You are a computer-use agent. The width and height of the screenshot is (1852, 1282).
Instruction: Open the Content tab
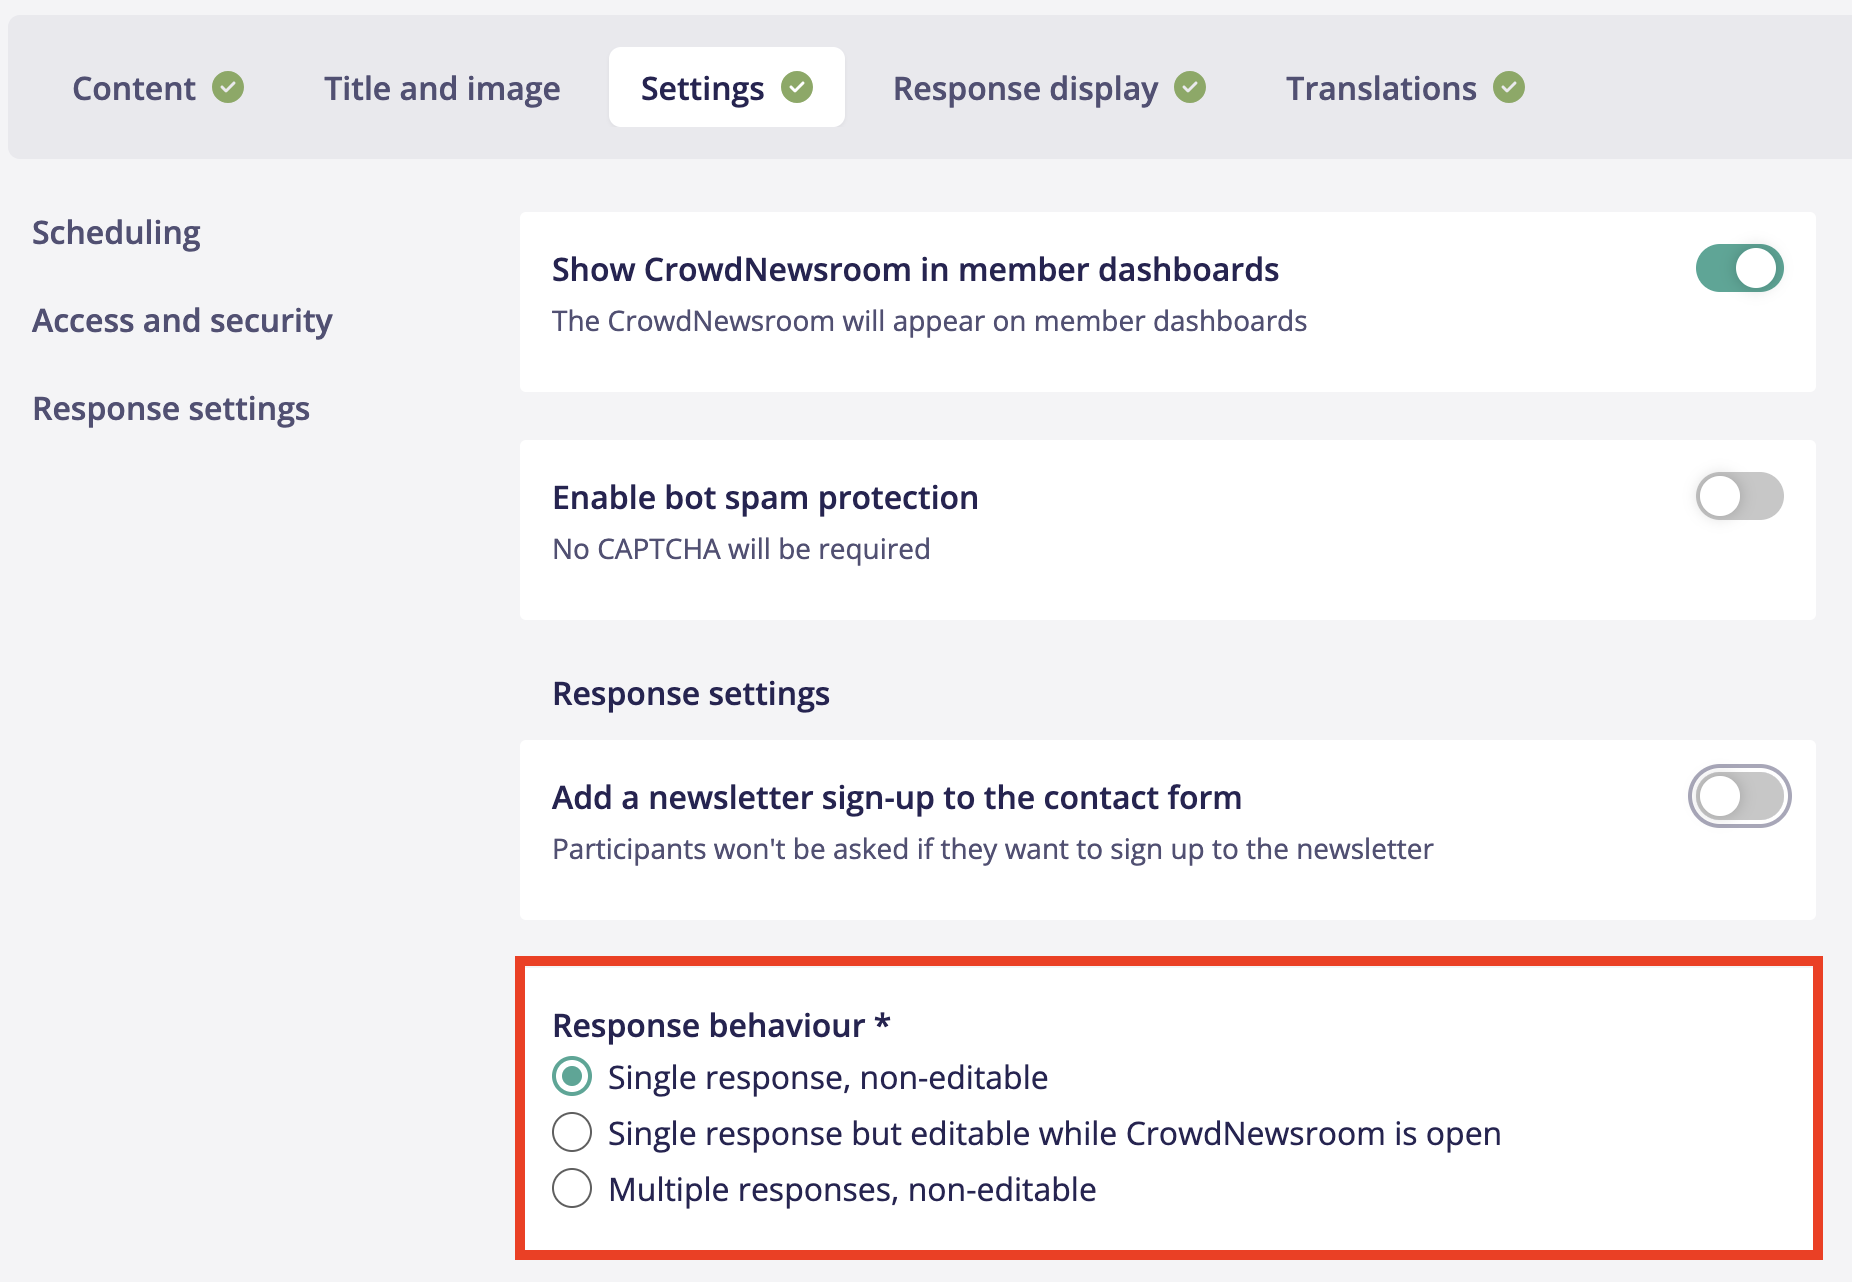pyautogui.click(x=134, y=88)
